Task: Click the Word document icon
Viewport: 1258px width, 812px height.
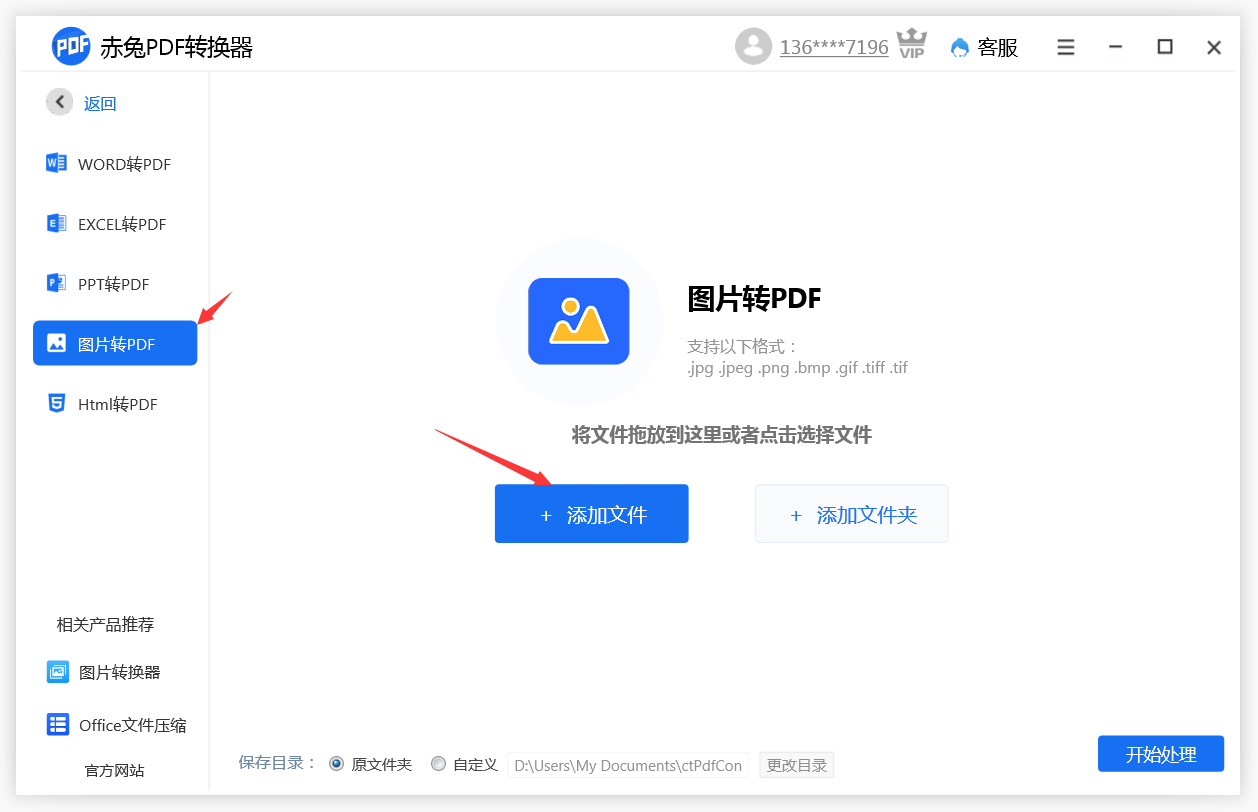Action: tap(57, 163)
